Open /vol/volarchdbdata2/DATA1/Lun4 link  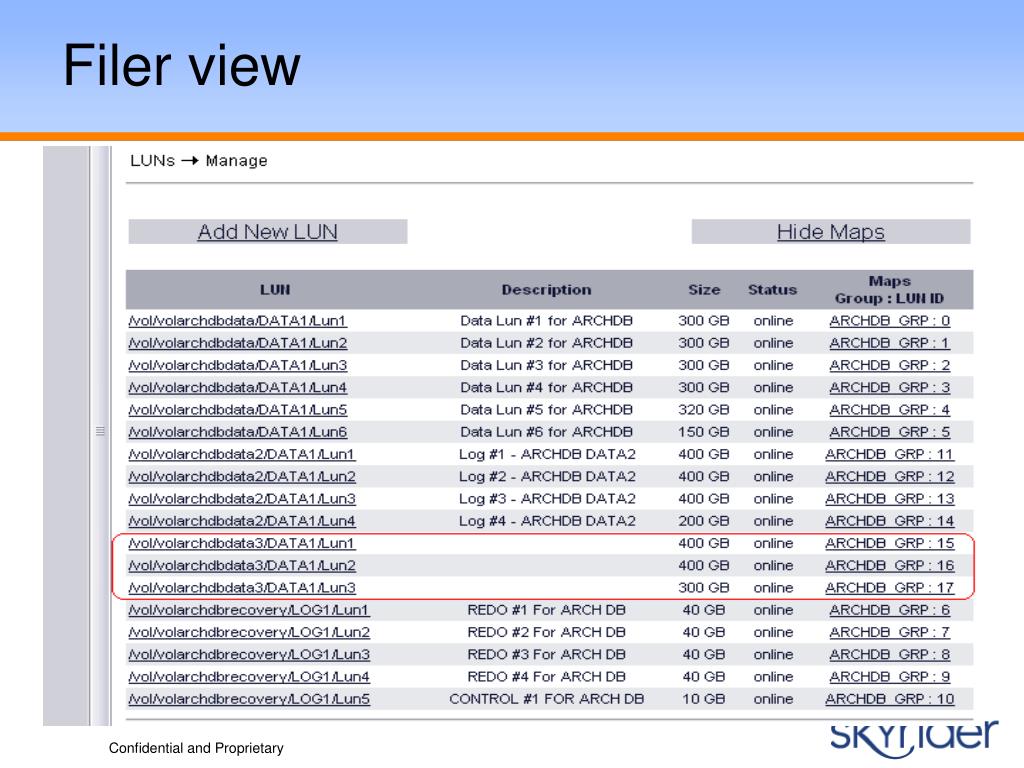pyautogui.click(x=242, y=520)
